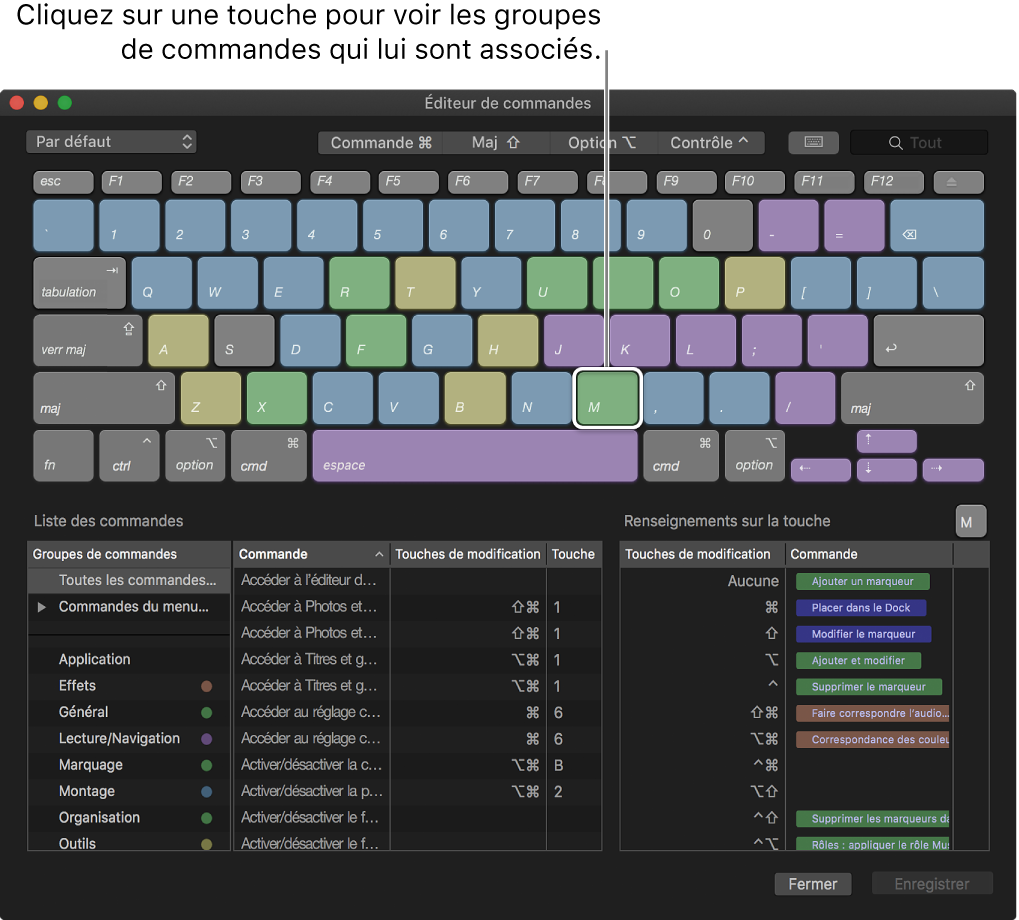
Task: Click the left arrow key
Action: 820,470
